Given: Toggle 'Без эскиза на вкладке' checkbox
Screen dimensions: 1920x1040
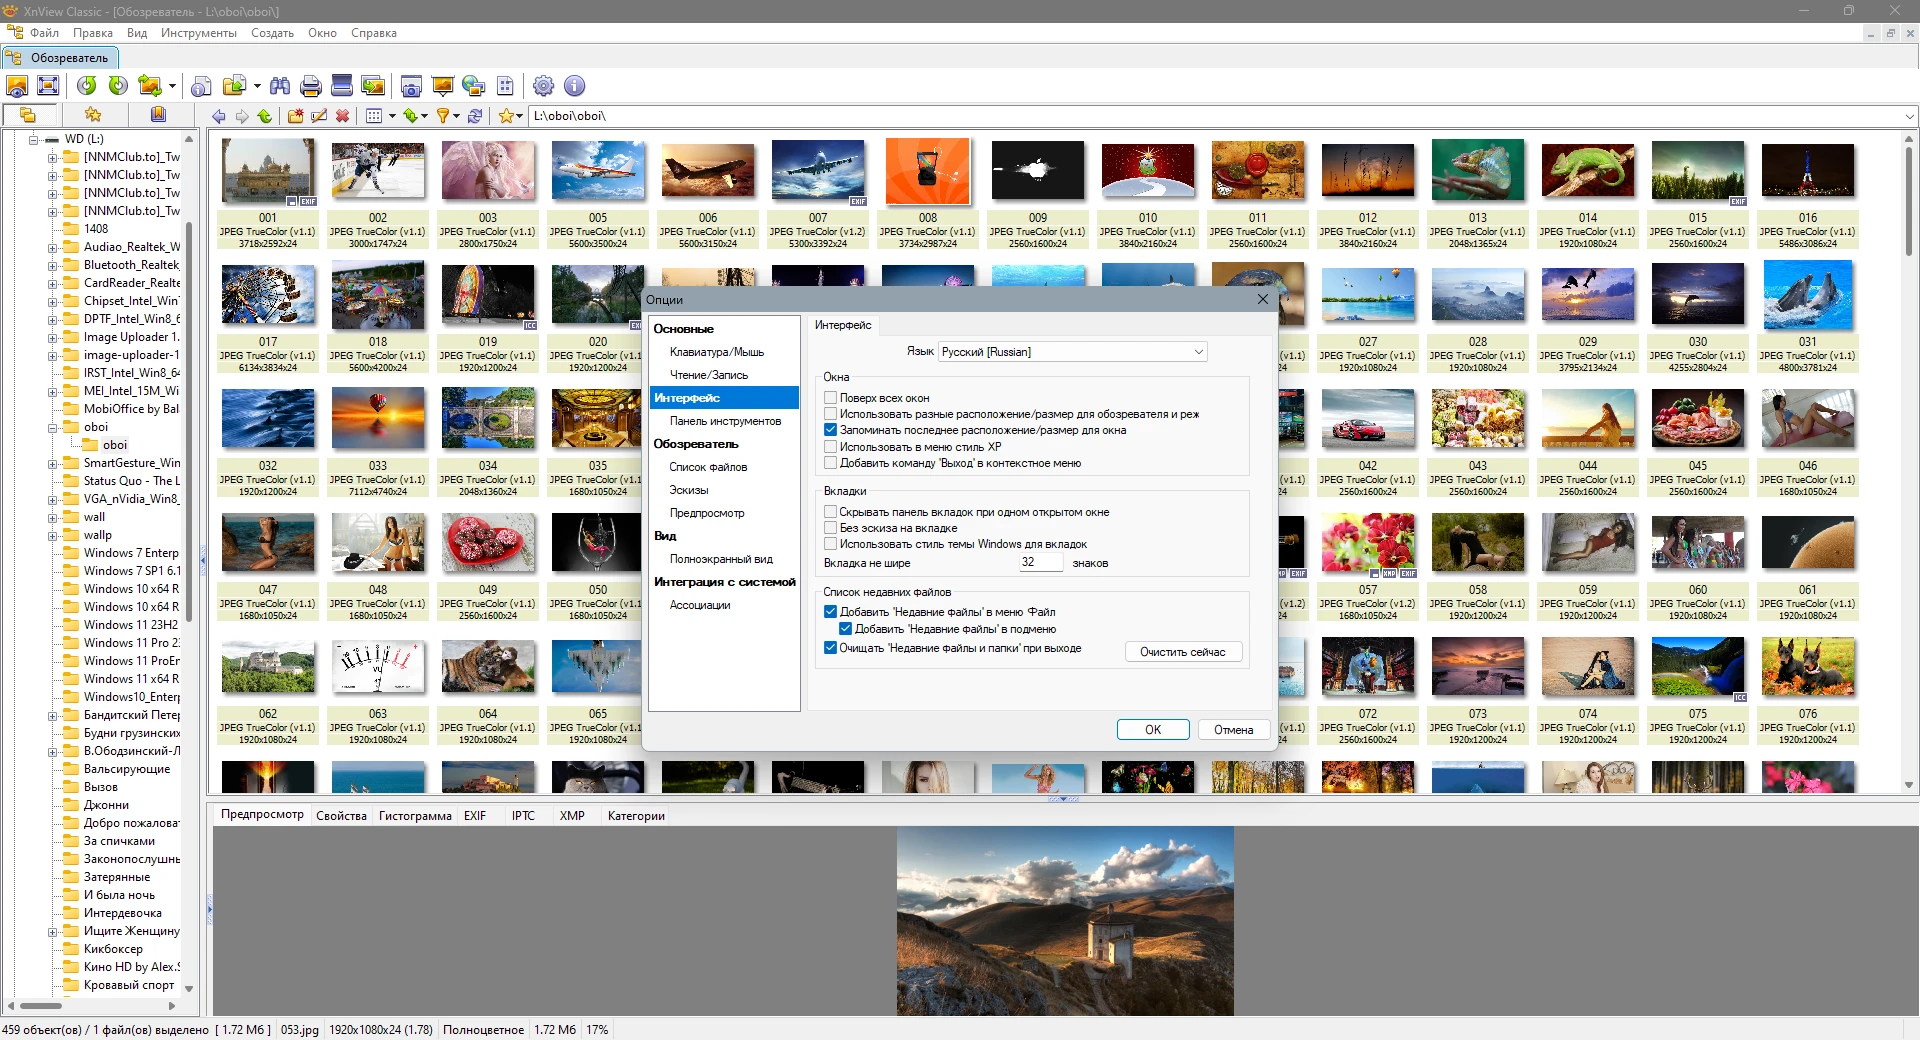Looking at the screenshot, I should pyautogui.click(x=830, y=528).
